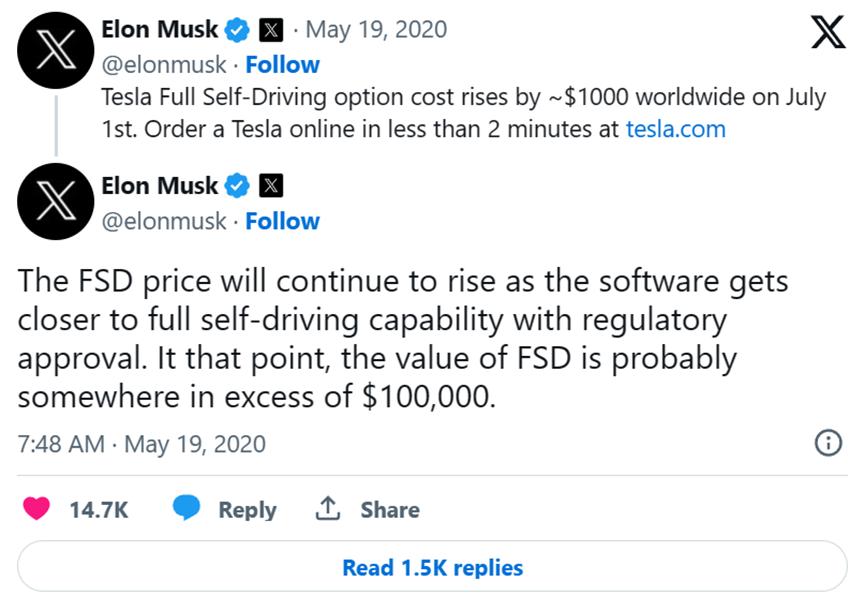
Task: Click the second tweet's profile avatar
Action: click(x=56, y=201)
